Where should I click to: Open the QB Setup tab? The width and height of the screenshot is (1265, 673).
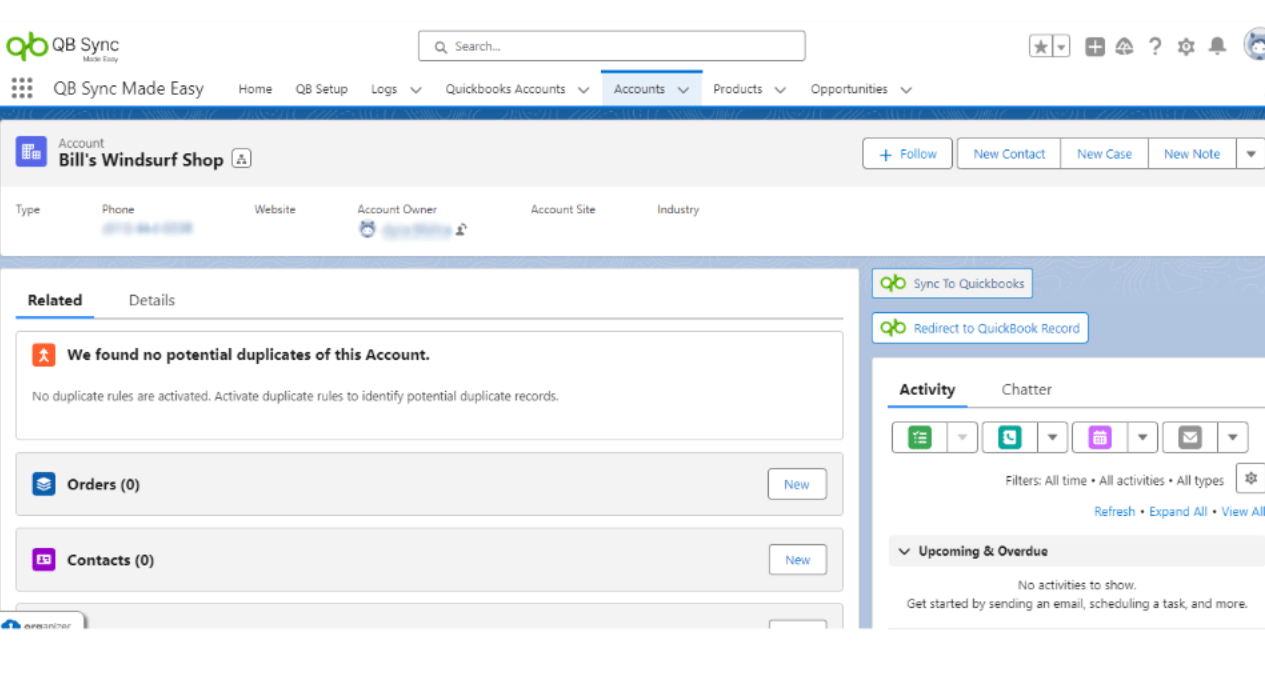[321, 89]
